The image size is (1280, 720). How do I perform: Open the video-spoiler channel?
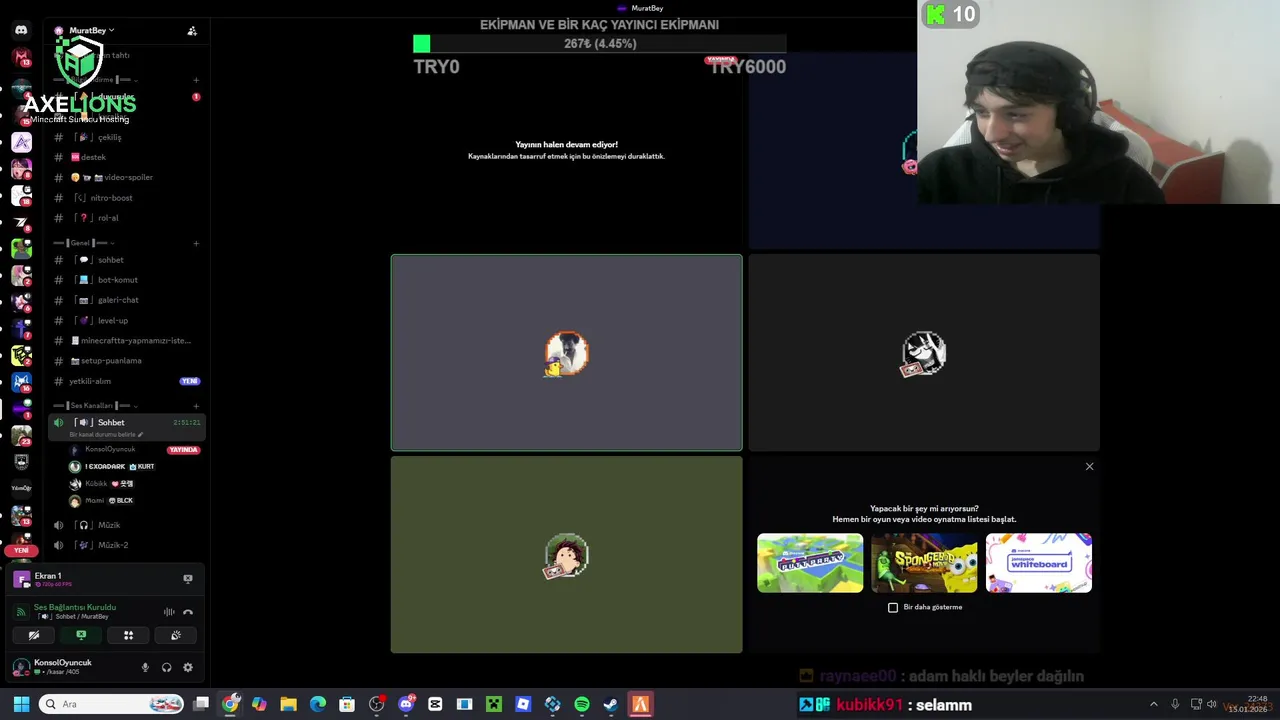(x=128, y=177)
